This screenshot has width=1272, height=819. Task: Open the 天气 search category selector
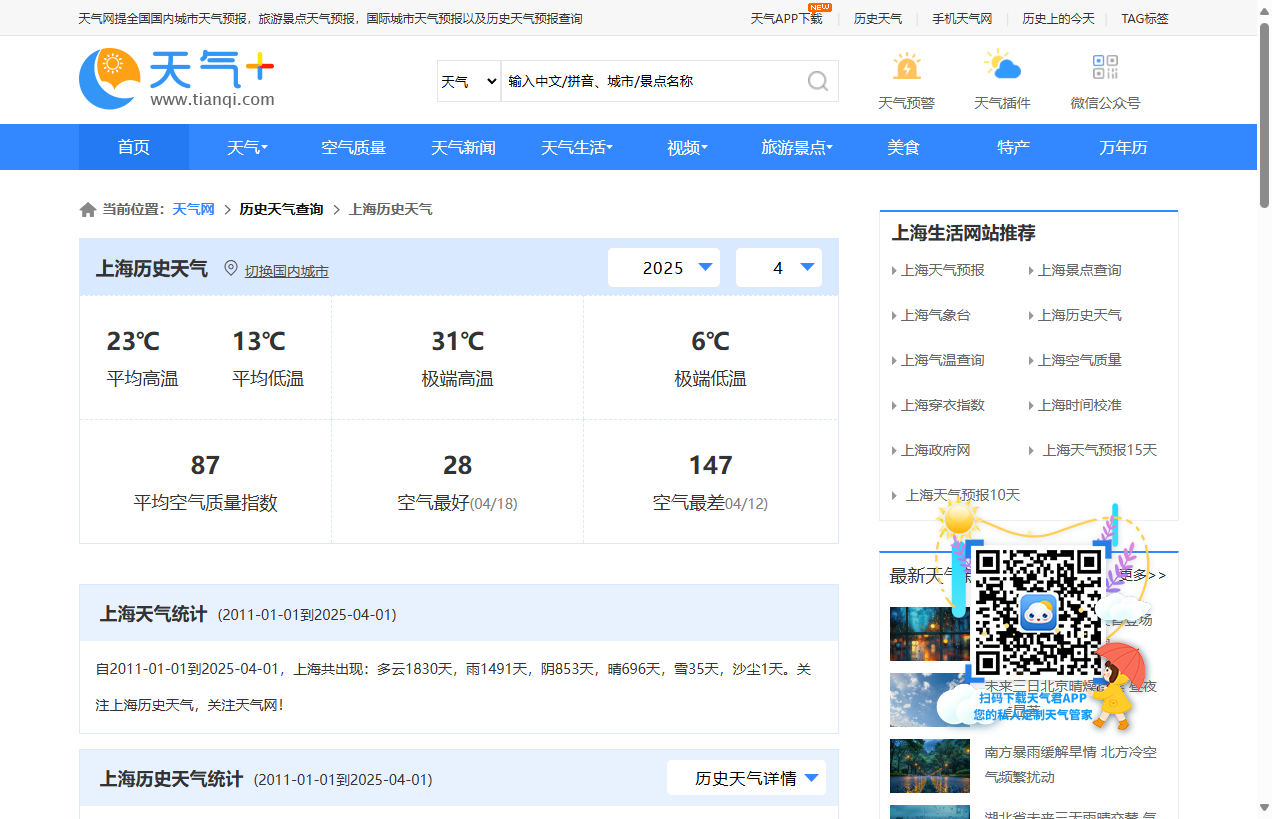point(468,81)
